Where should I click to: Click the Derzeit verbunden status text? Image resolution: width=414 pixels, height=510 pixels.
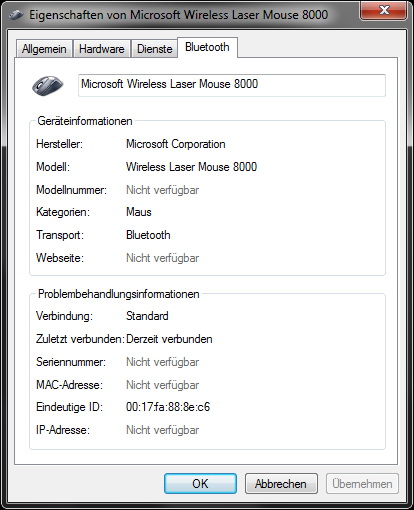pos(169,339)
